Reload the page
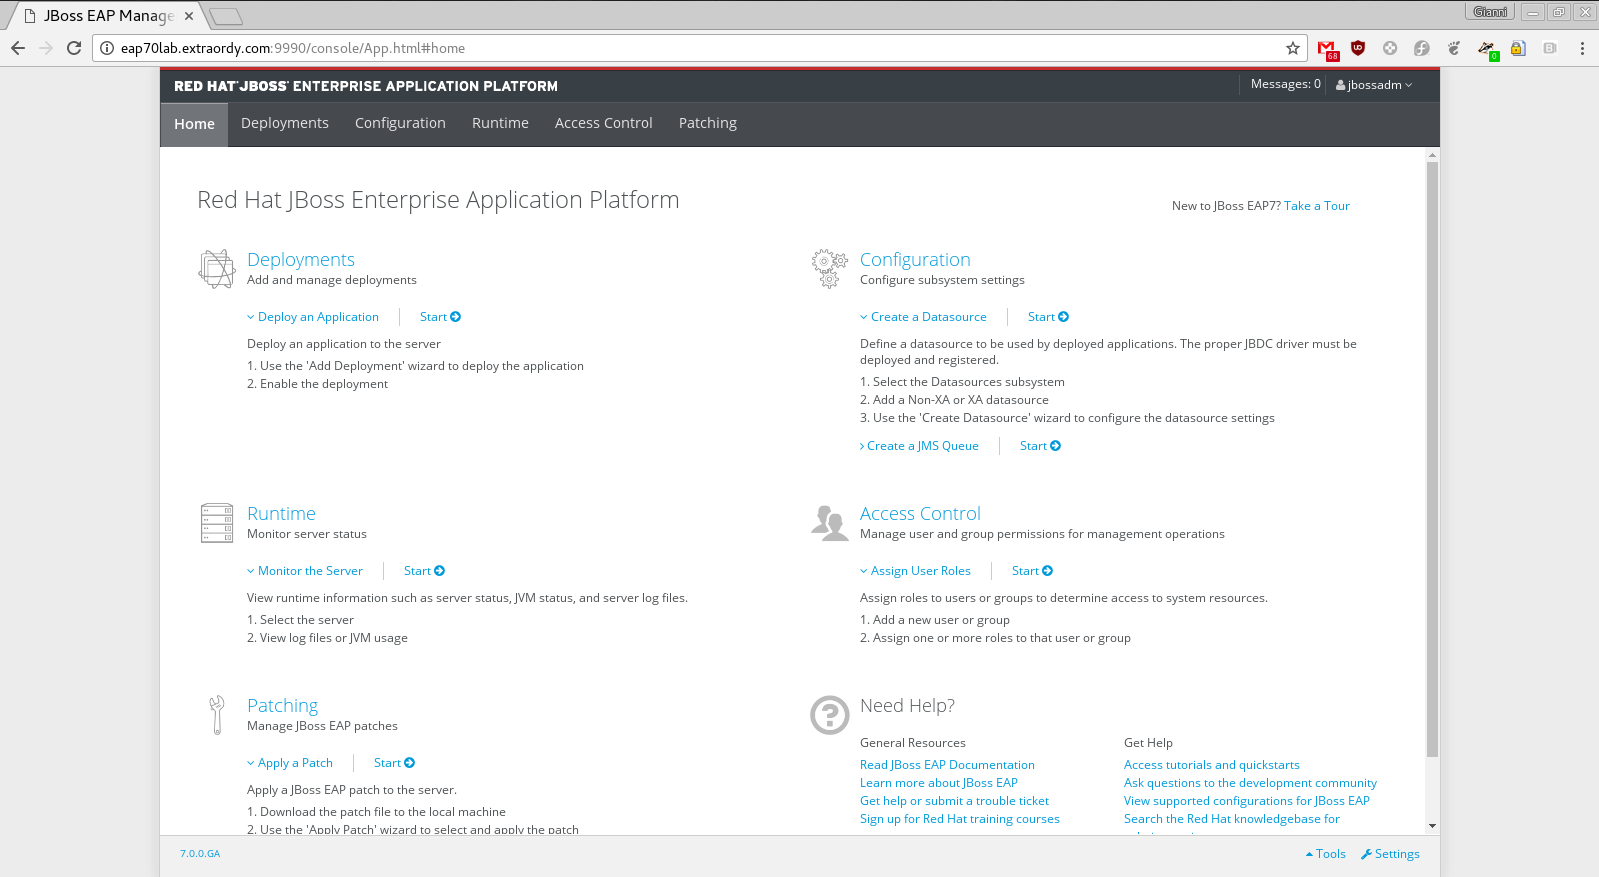Screen dimensions: 1599x877 pos(74,48)
